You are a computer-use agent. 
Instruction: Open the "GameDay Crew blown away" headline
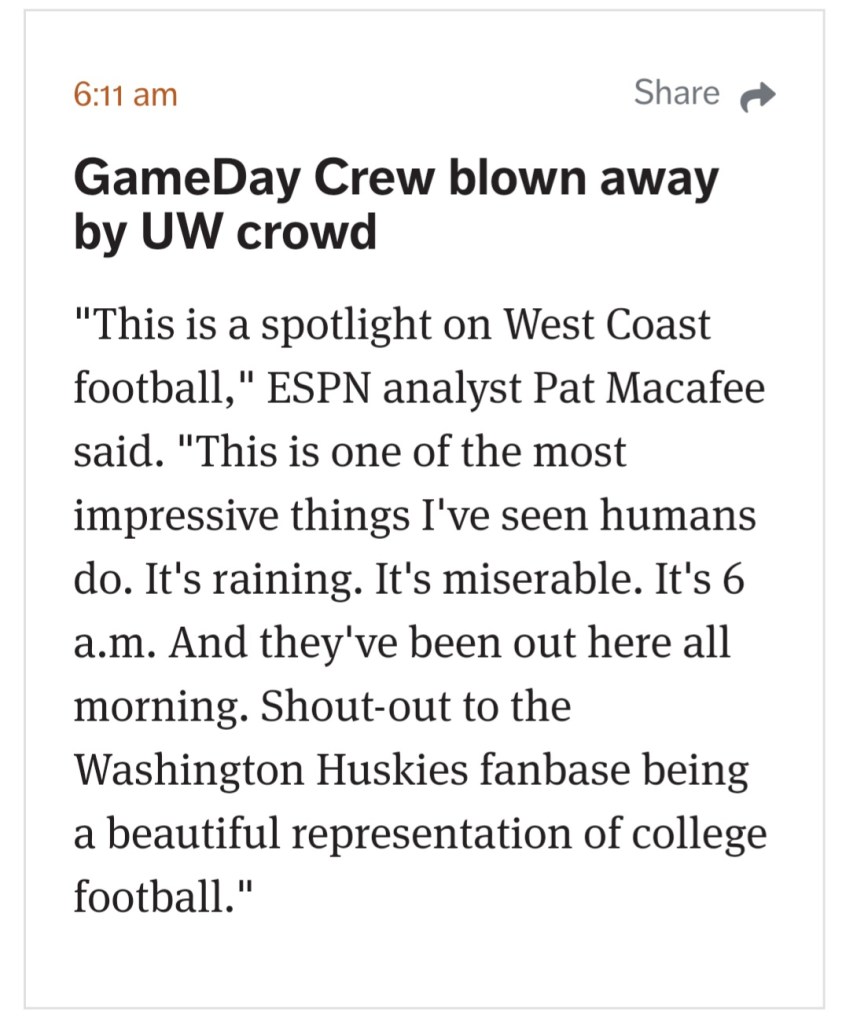[x=396, y=180]
